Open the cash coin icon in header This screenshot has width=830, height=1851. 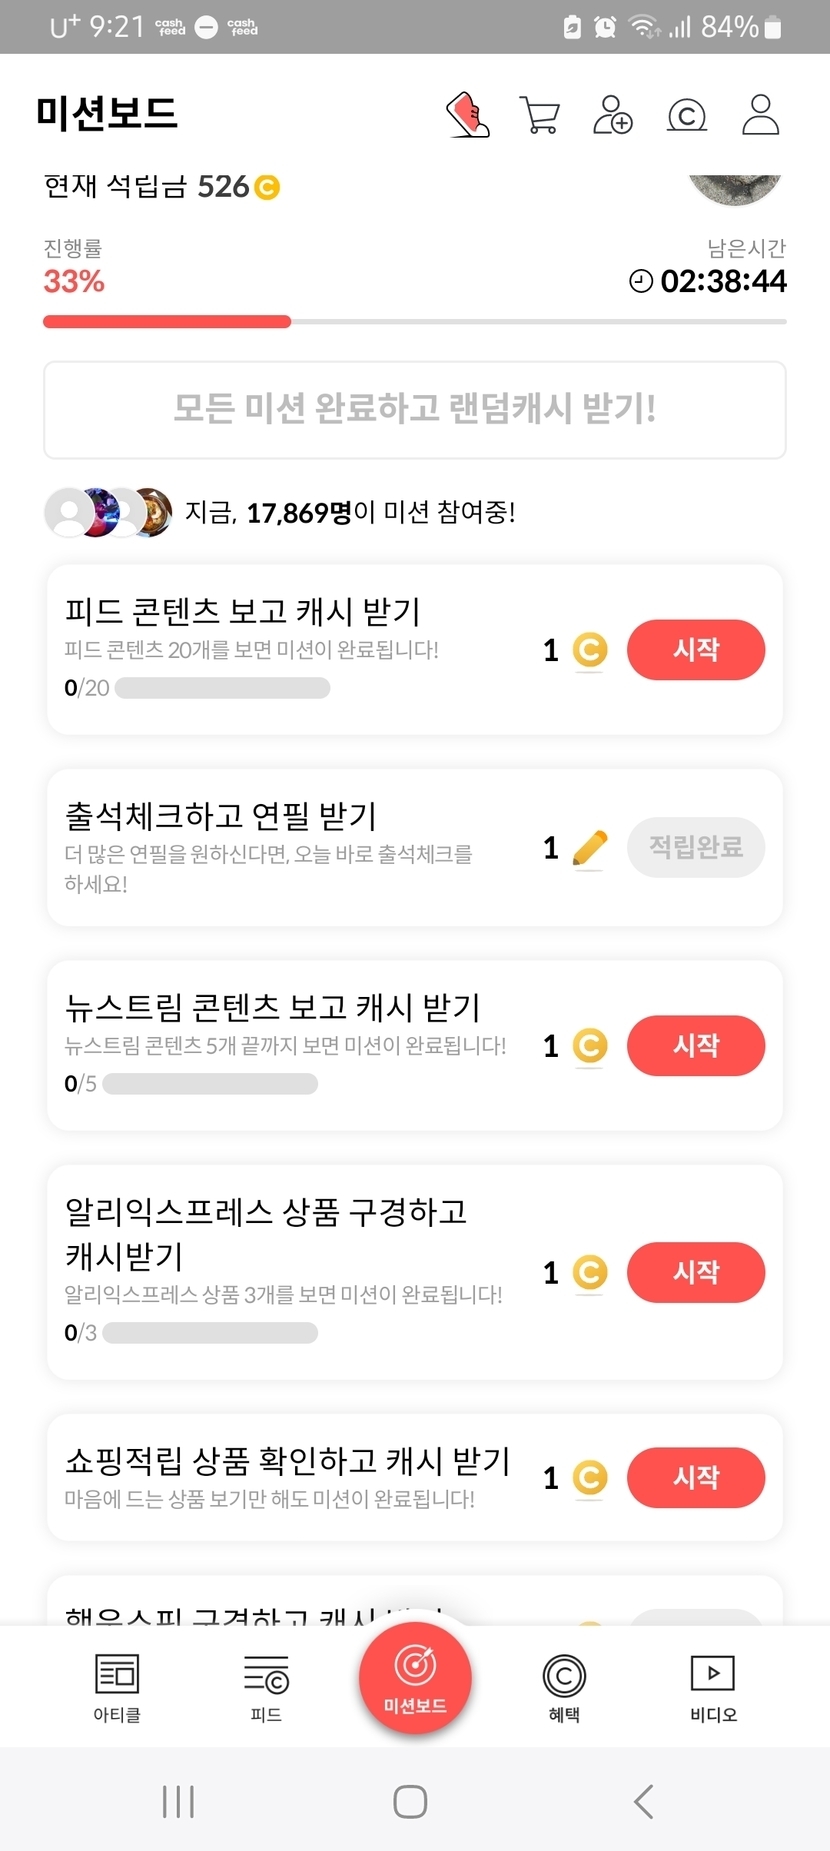point(686,116)
